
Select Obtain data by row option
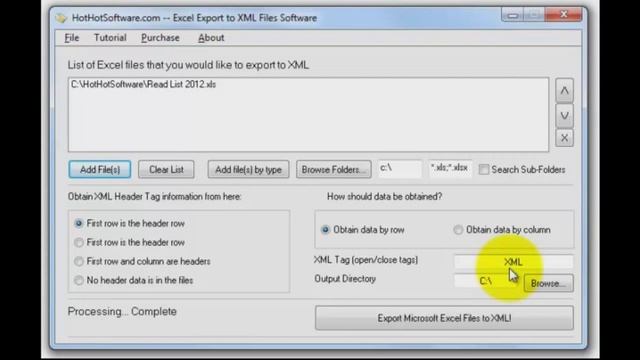pyautogui.click(x=325, y=230)
